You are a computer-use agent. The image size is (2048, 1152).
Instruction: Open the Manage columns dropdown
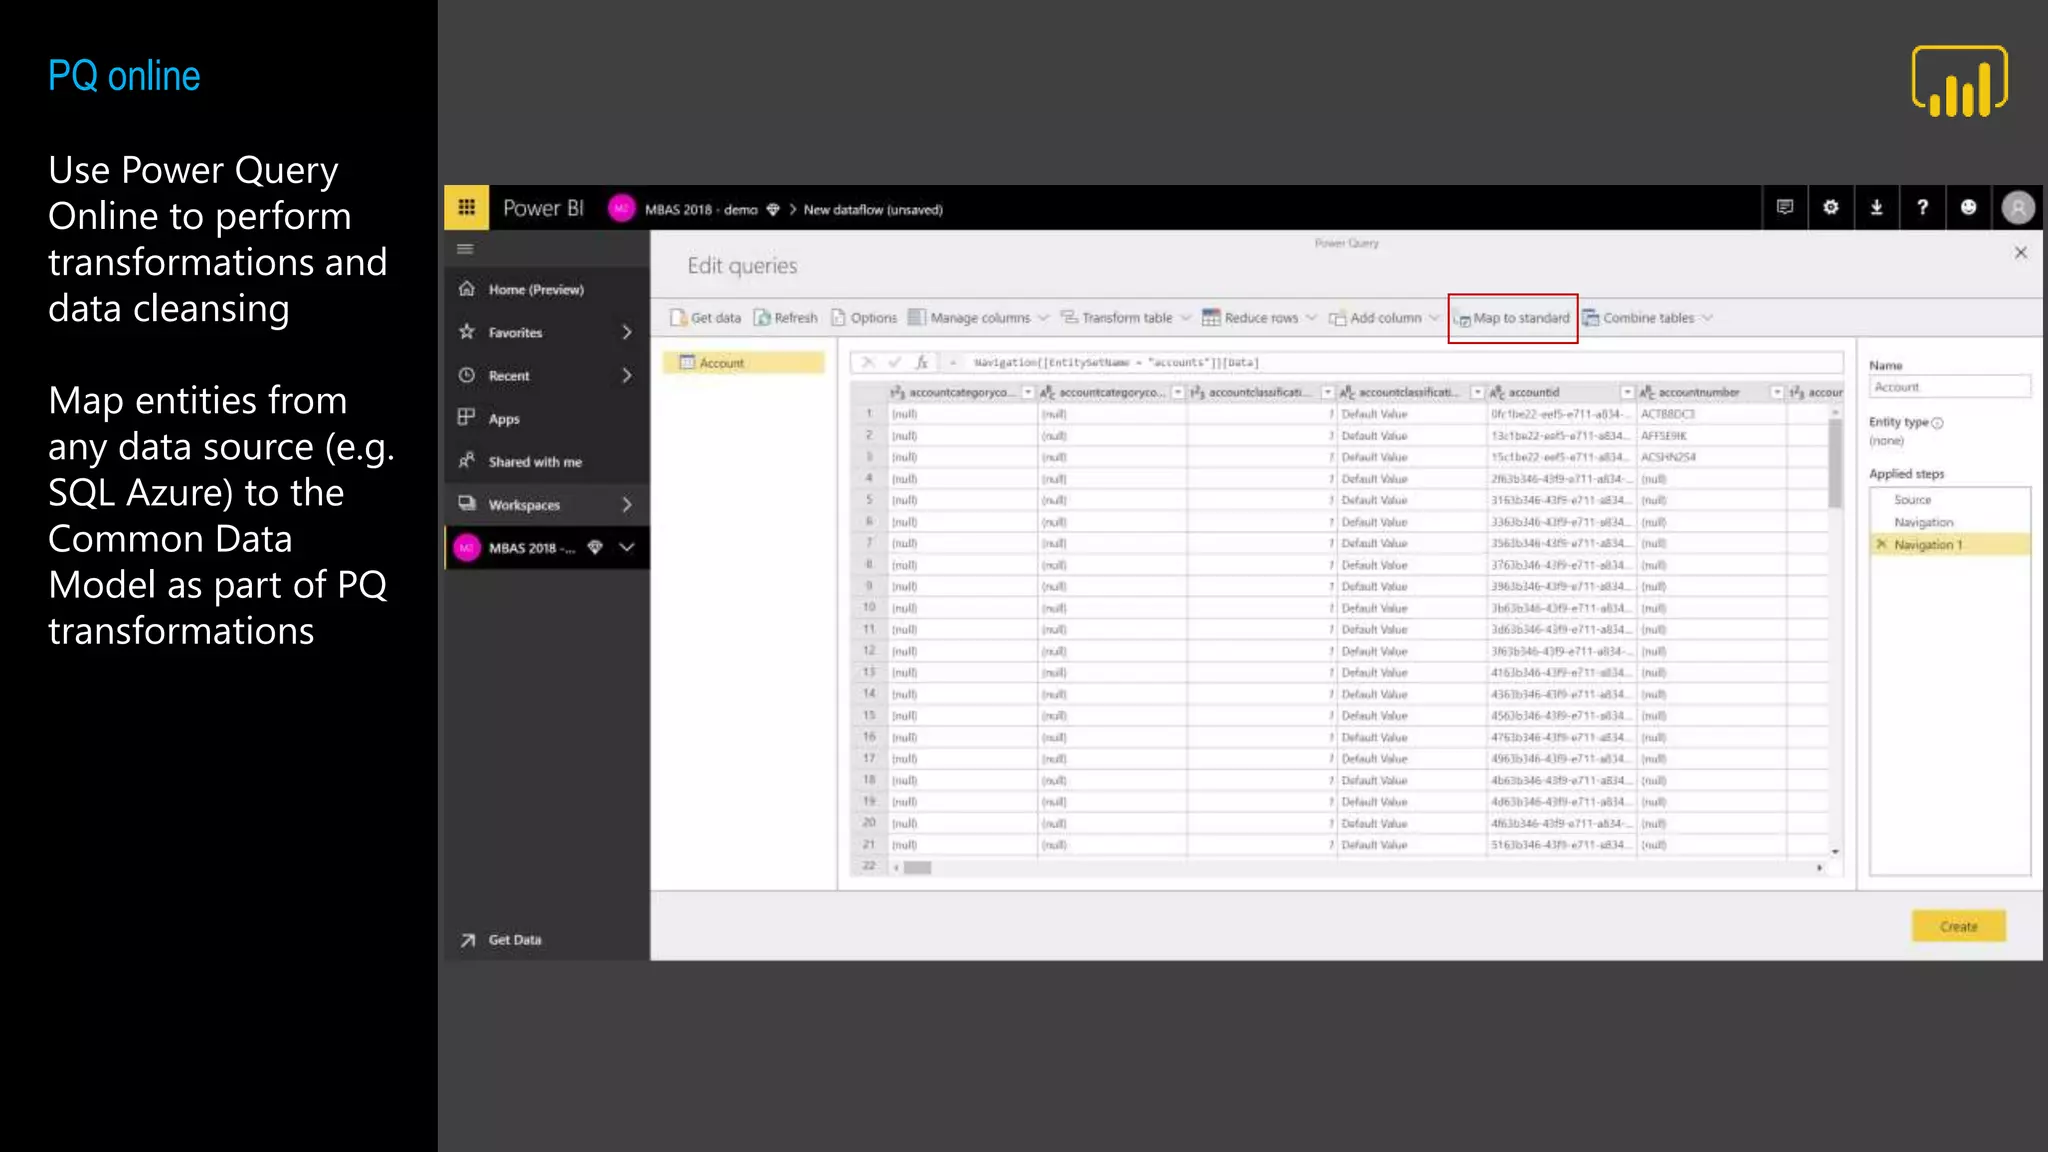click(978, 317)
